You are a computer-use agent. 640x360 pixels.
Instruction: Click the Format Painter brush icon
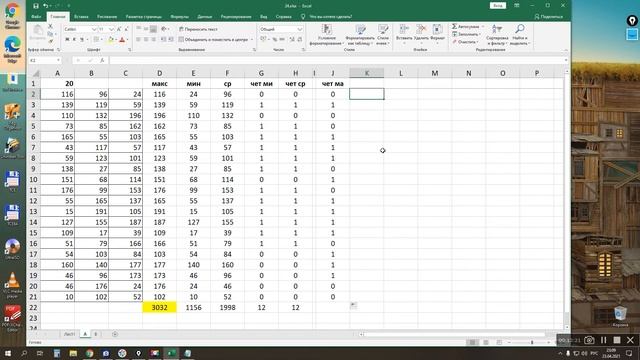[x=50, y=41]
